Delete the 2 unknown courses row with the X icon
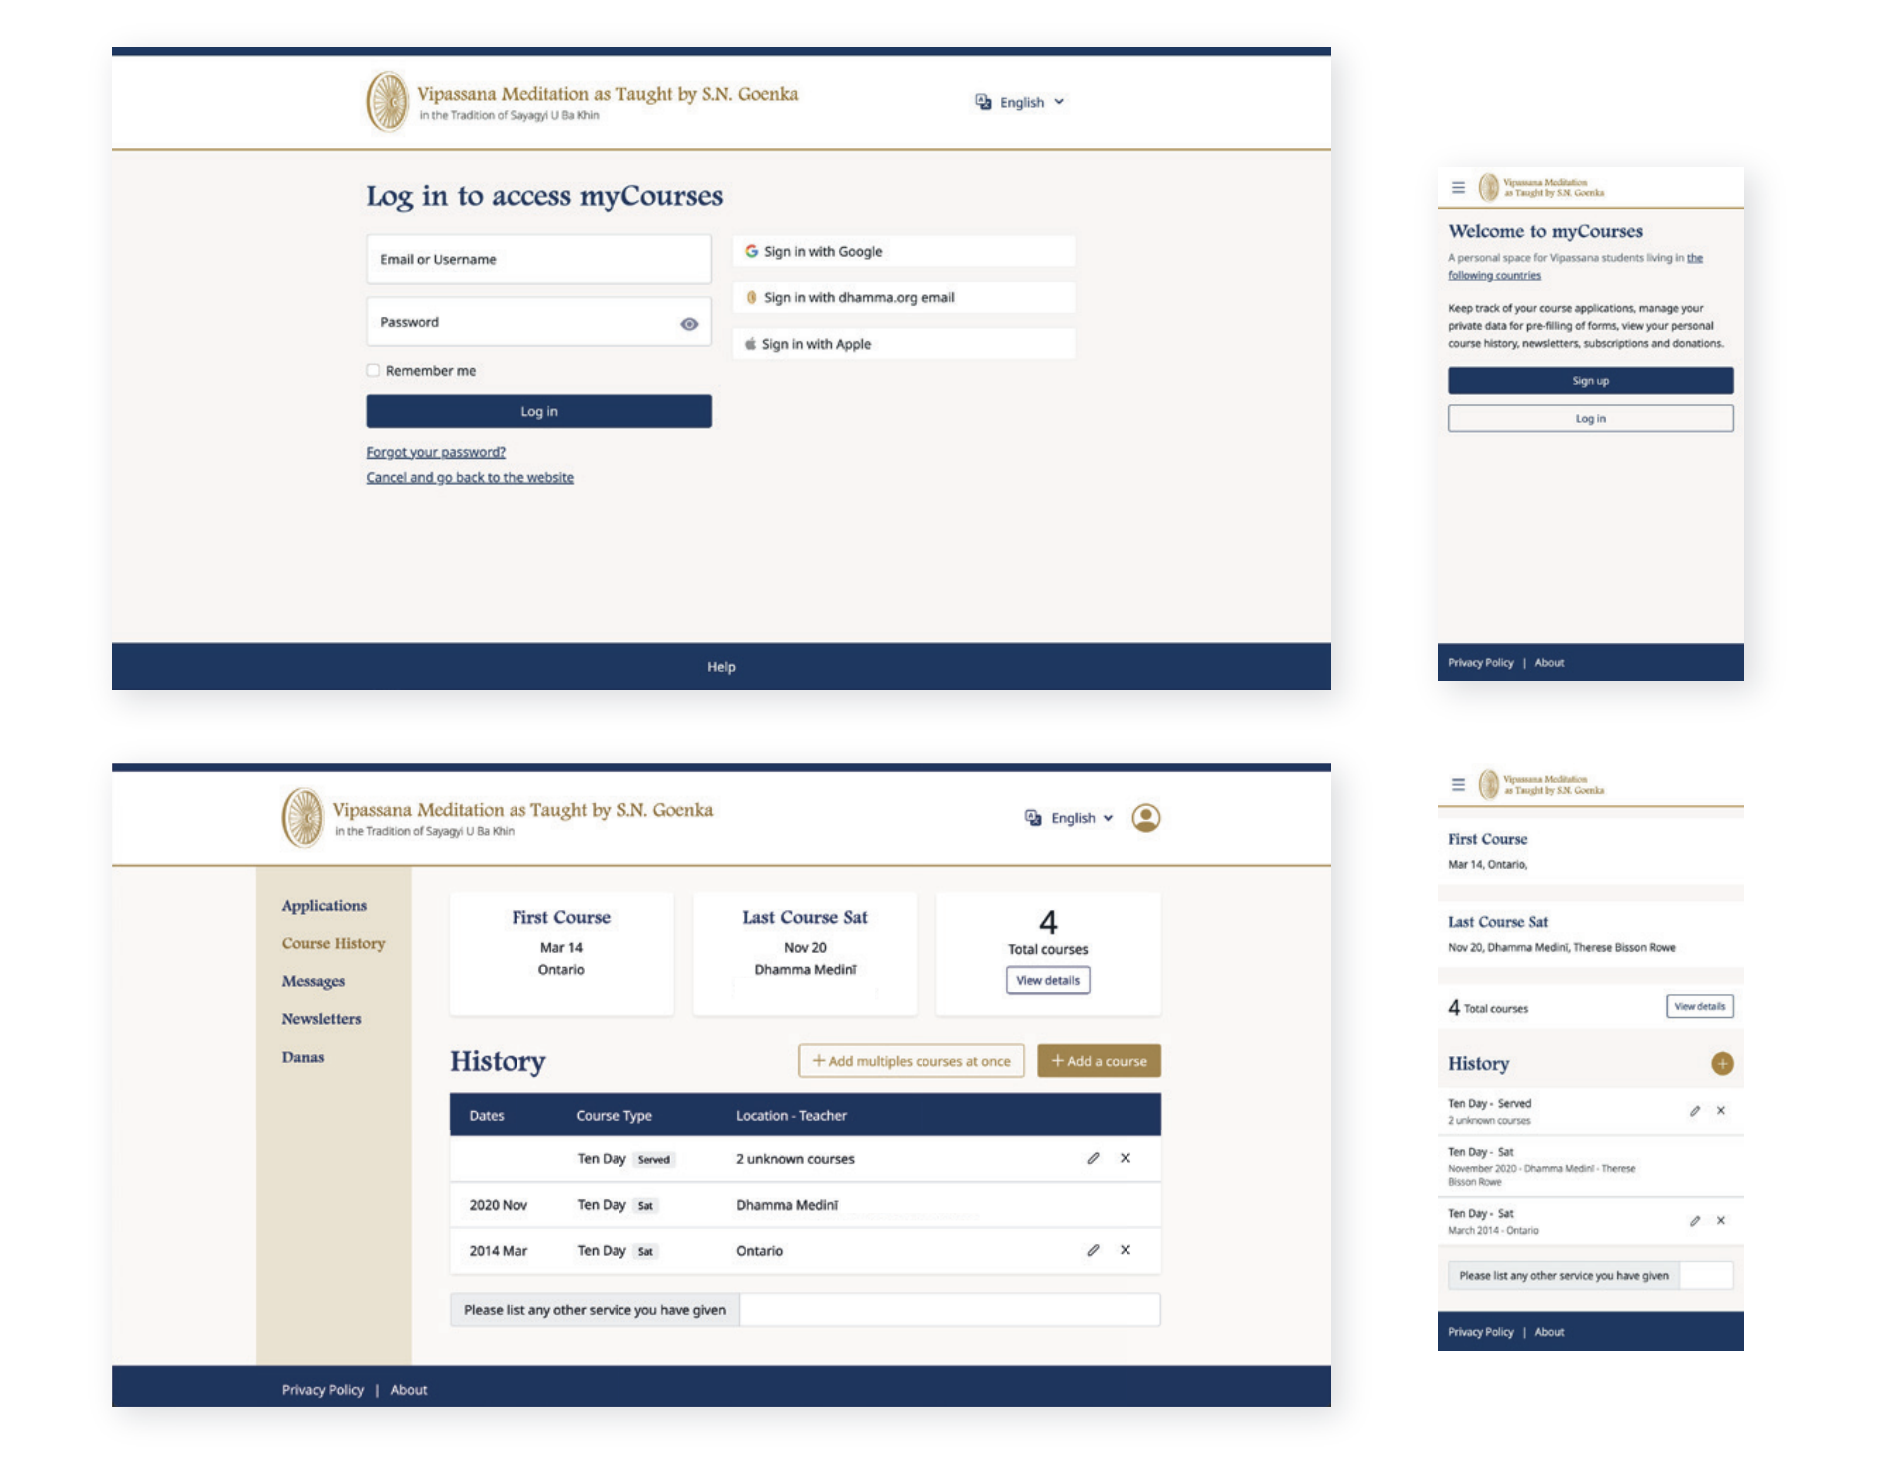 [1125, 1158]
